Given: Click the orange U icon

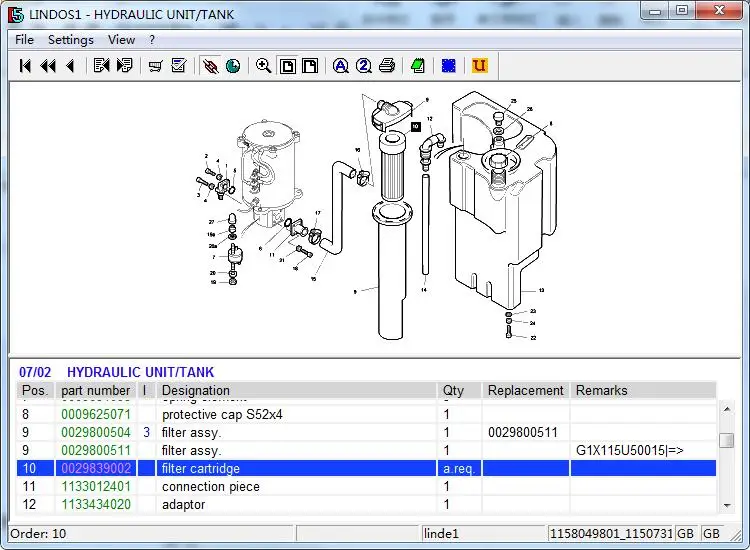Looking at the screenshot, I should tap(479, 66).
